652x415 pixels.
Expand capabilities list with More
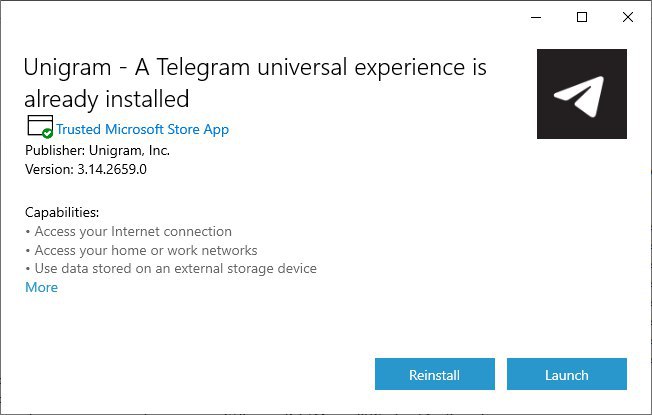tap(42, 287)
